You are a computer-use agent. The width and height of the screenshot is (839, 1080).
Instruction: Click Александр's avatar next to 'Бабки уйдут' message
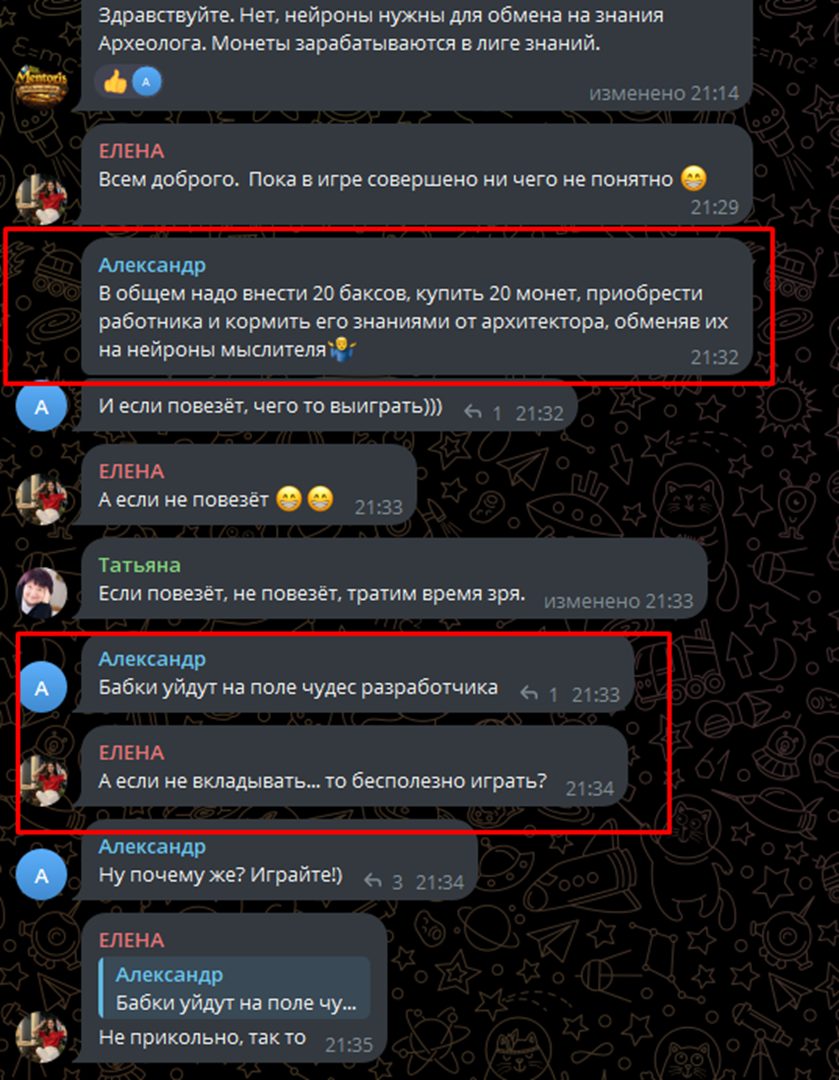tap(41, 687)
